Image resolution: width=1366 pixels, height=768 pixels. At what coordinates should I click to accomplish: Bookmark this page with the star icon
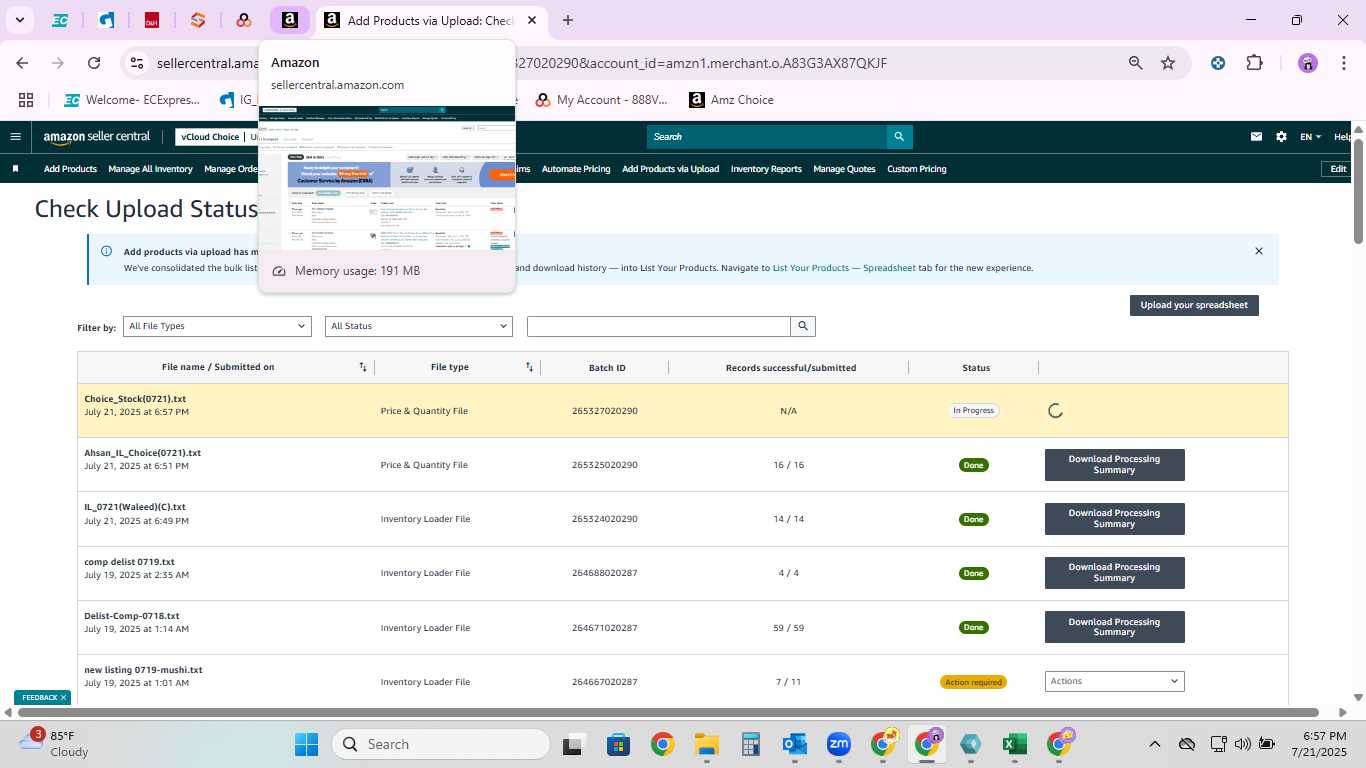(1168, 63)
